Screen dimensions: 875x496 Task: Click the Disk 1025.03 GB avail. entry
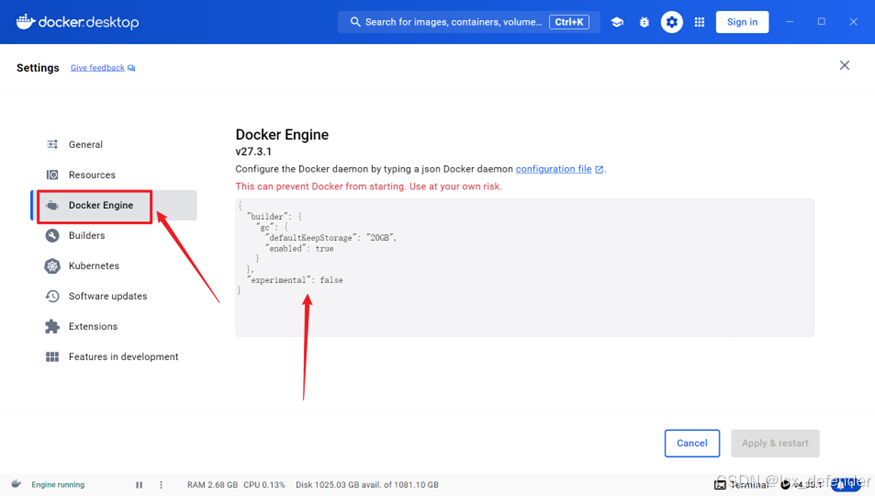tap(367, 485)
